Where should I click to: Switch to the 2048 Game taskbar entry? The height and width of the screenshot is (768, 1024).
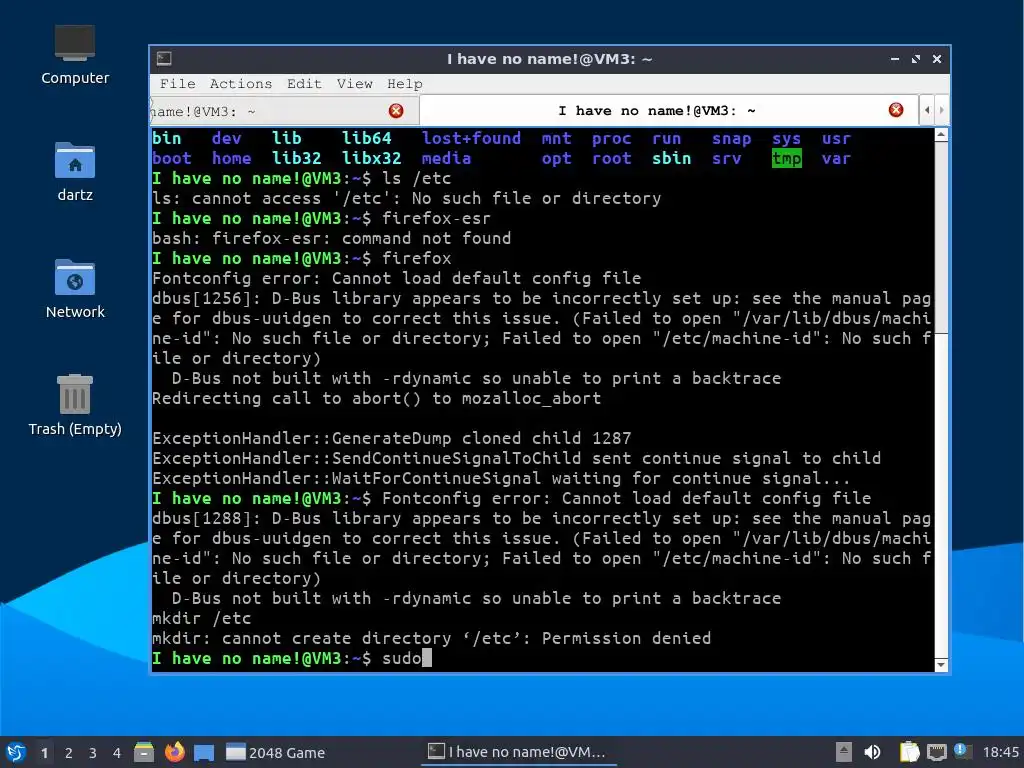[x=275, y=752]
